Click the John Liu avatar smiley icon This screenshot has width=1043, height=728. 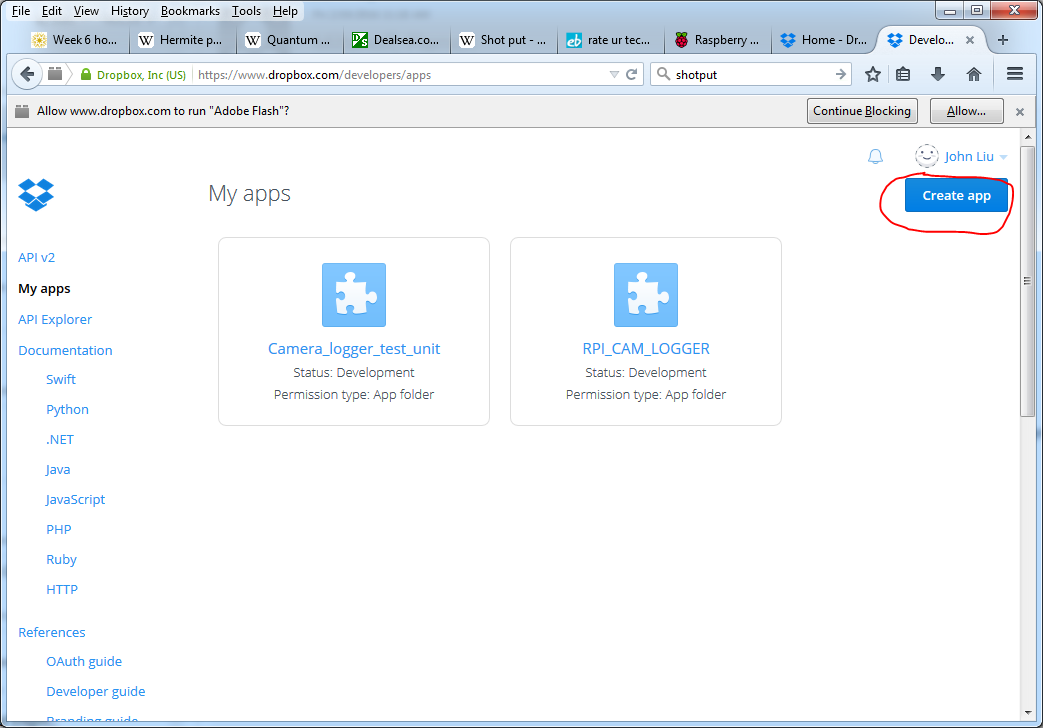point(927,156)
